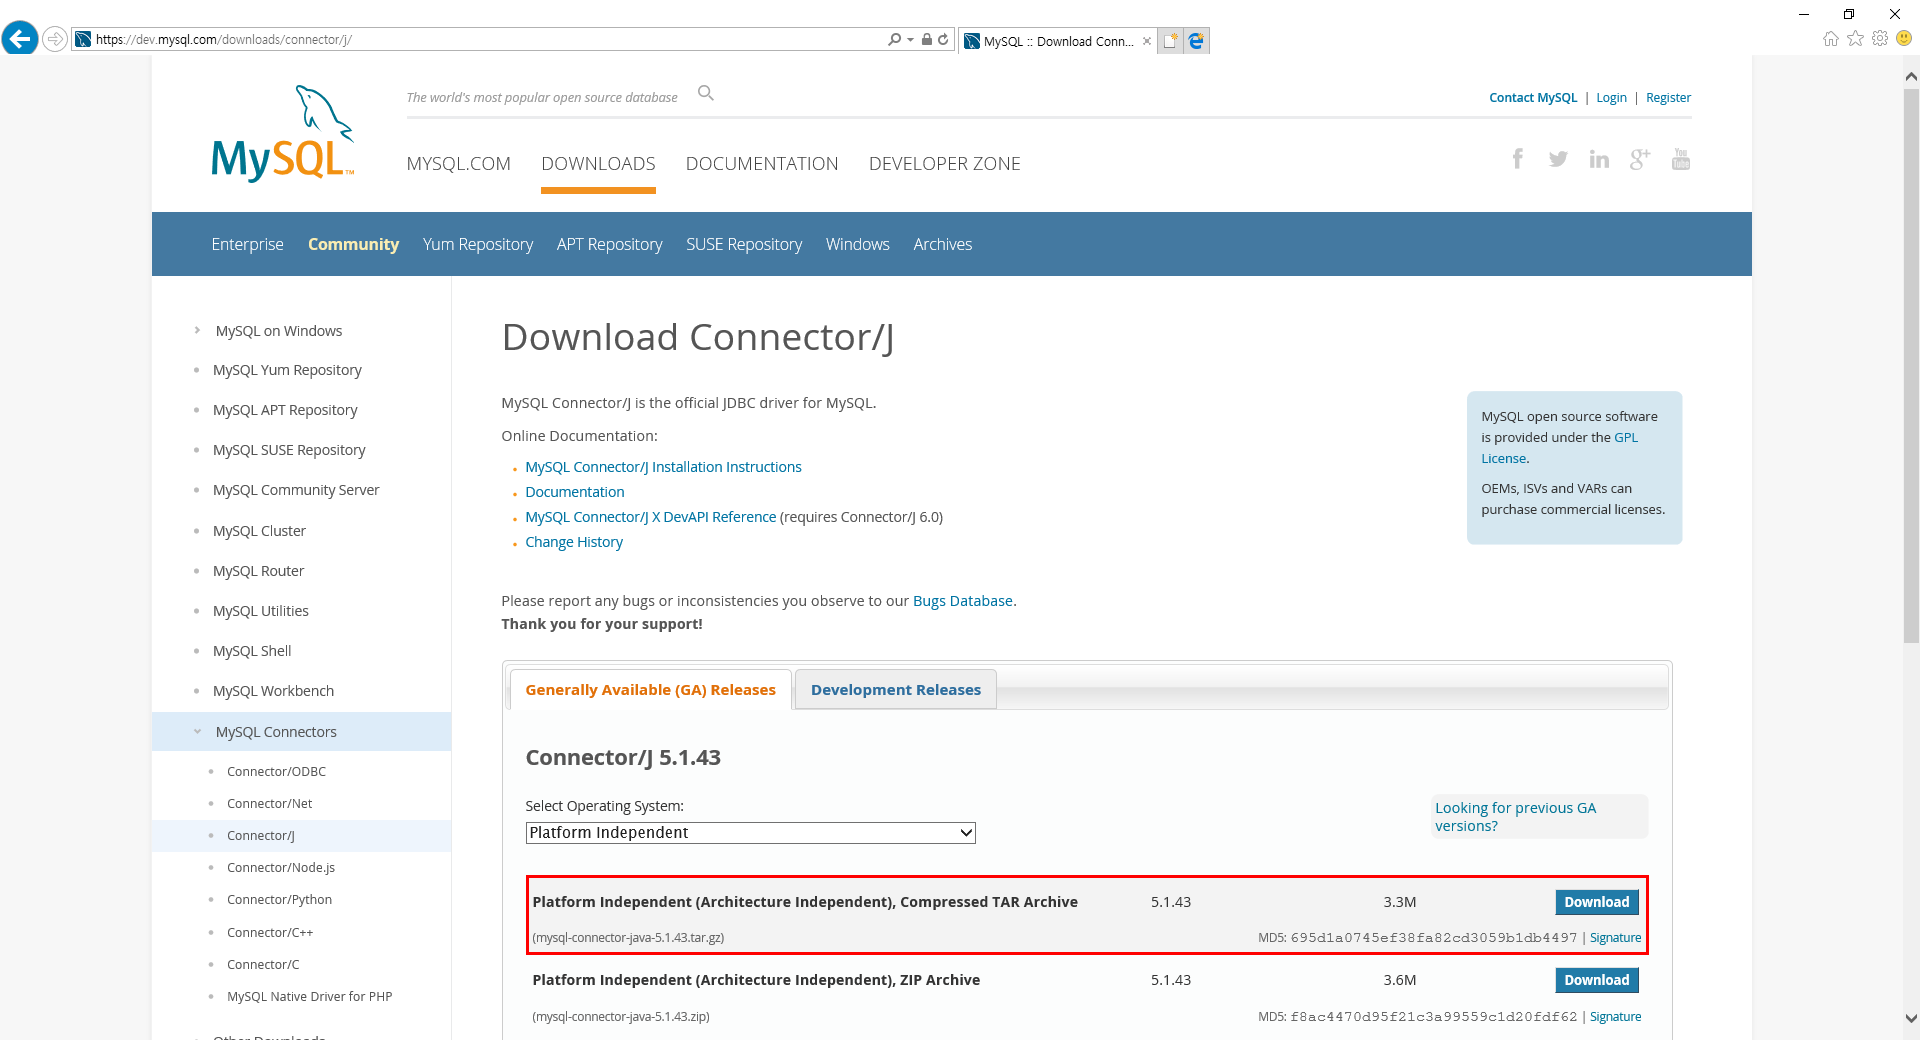Viewport: 1920px width, 1040px height.
Task: Select DOWNLOADS main menu
Action: pos(598,163)
